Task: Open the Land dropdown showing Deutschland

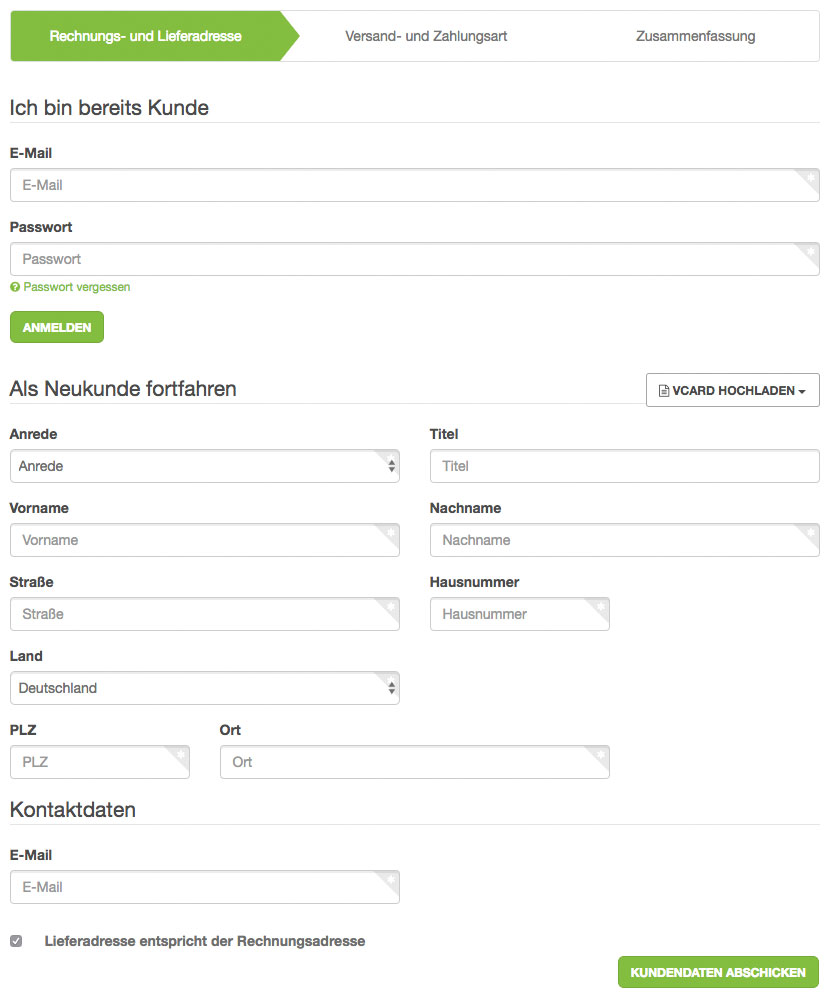Action: point(204,688)
